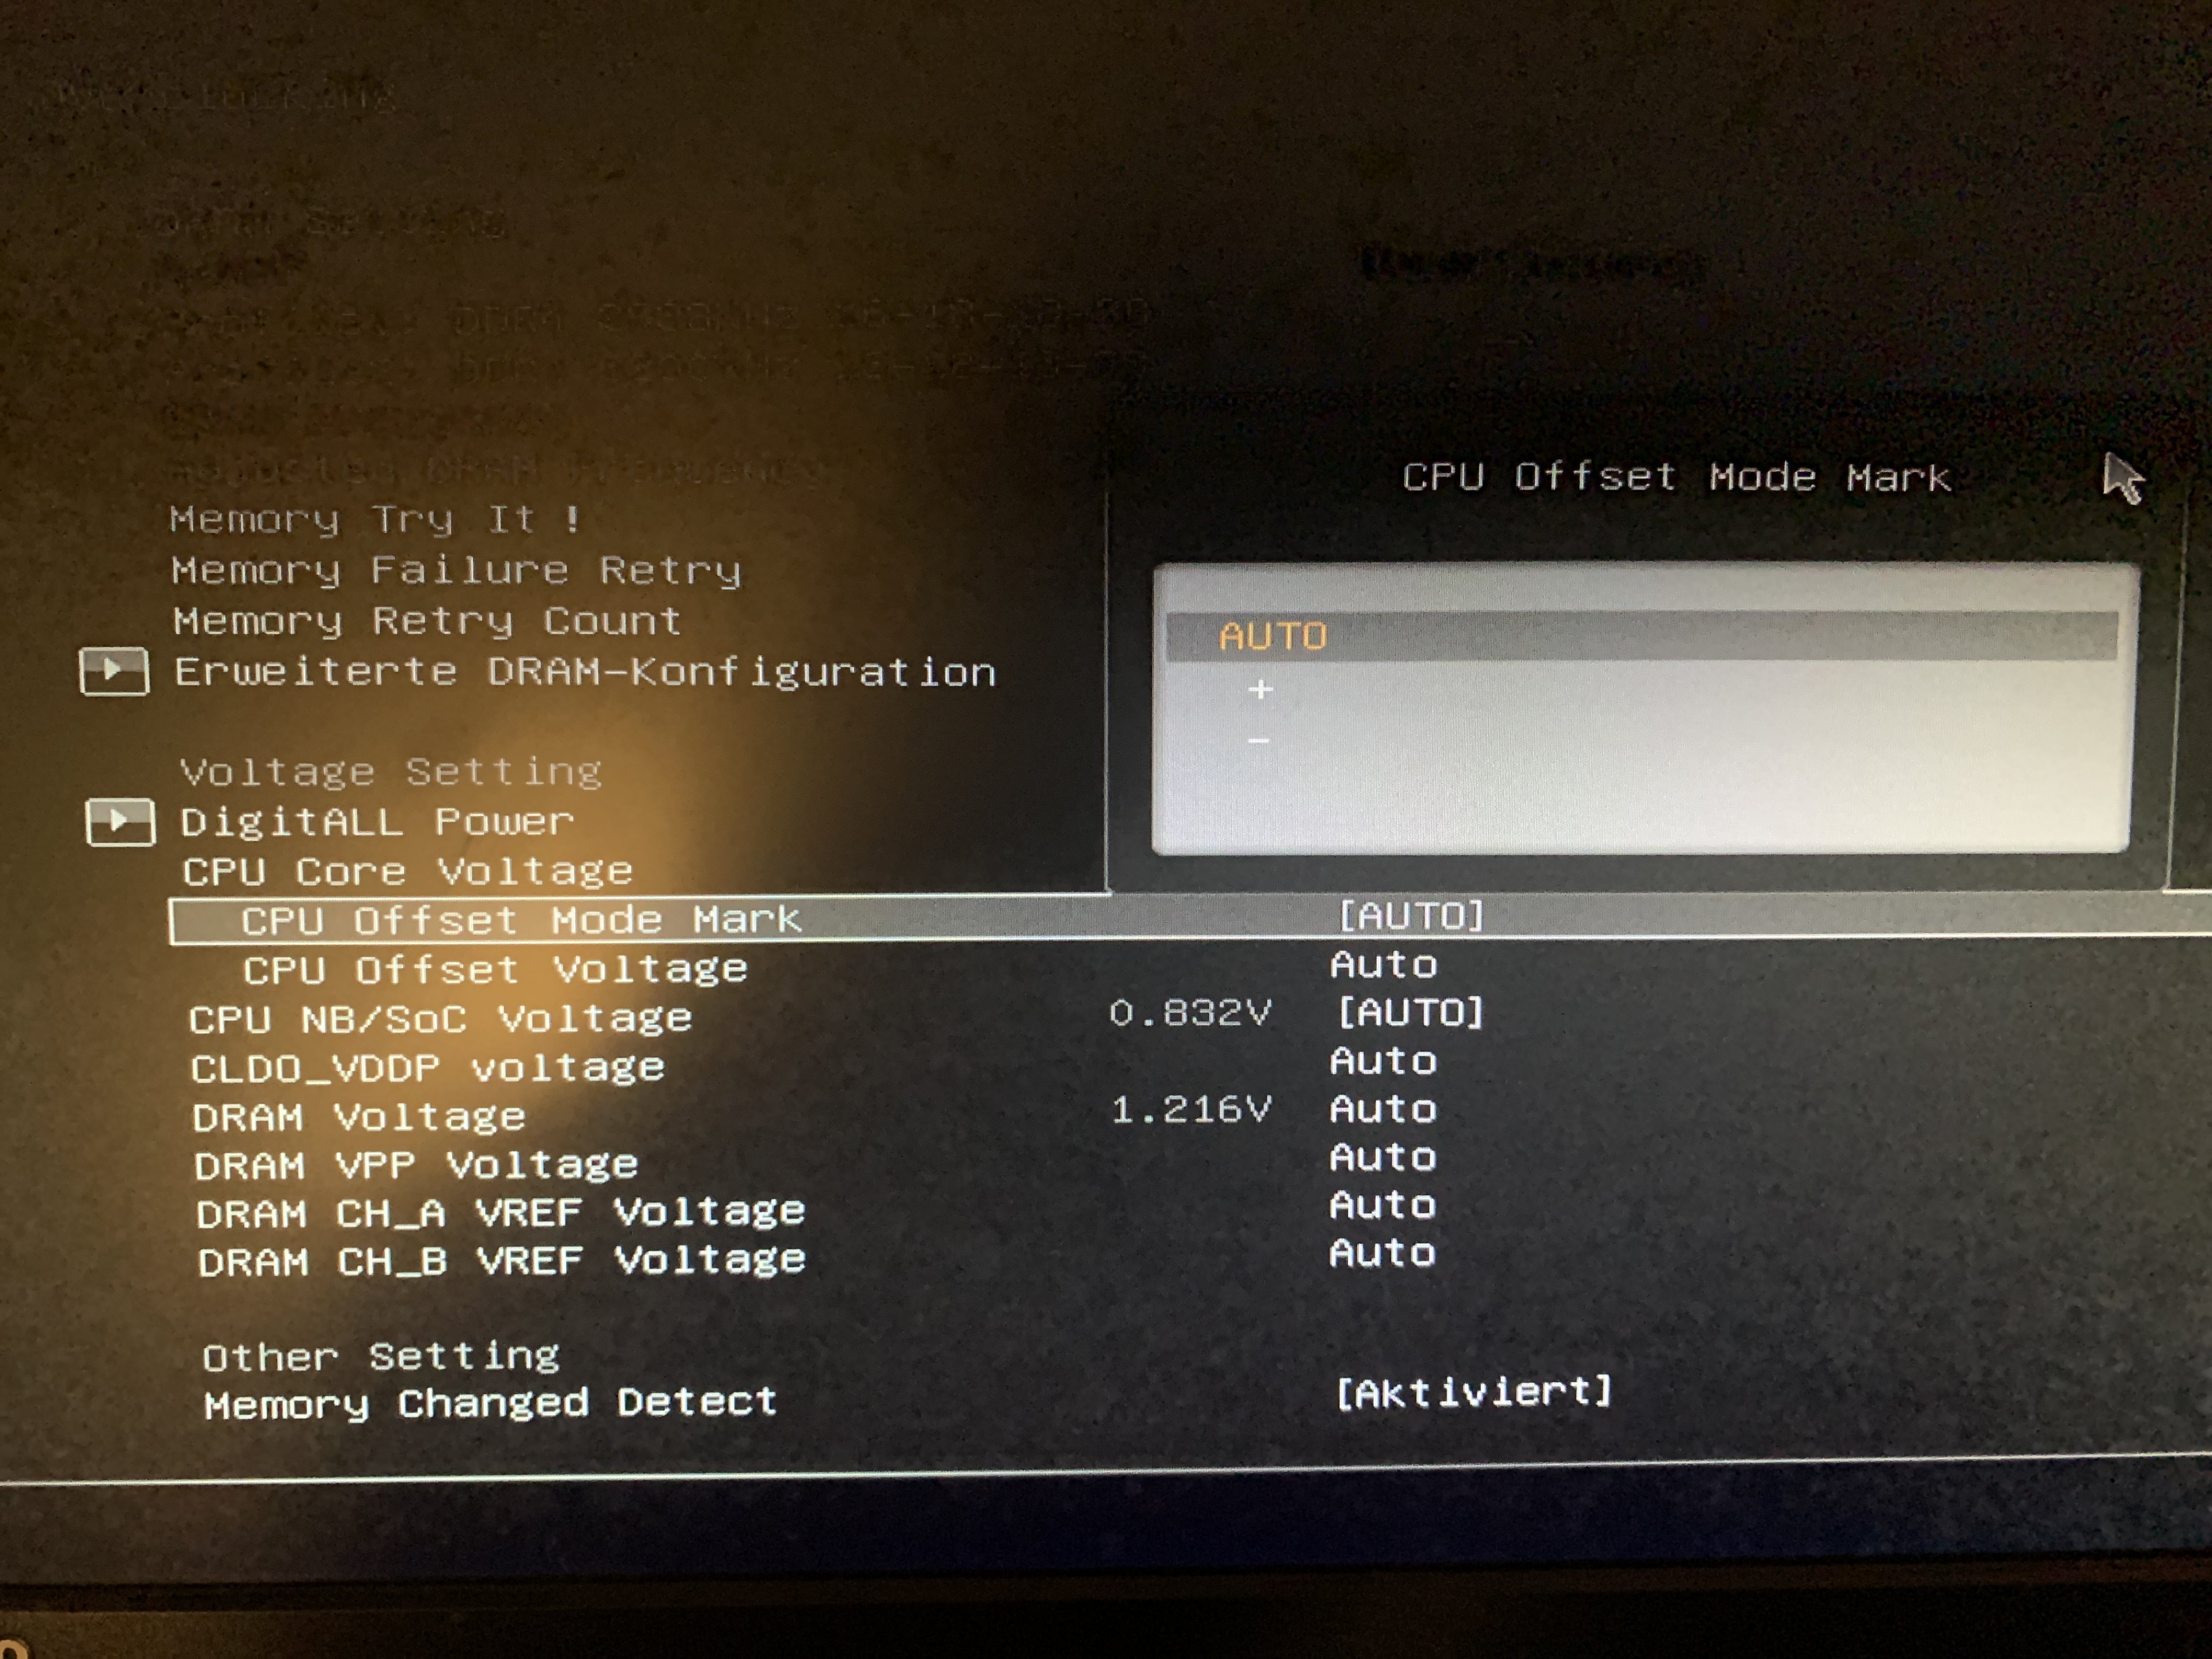Select the Memory Failure Retry setting
This screenshot has height=1659, width=2212.
(456, 570)
